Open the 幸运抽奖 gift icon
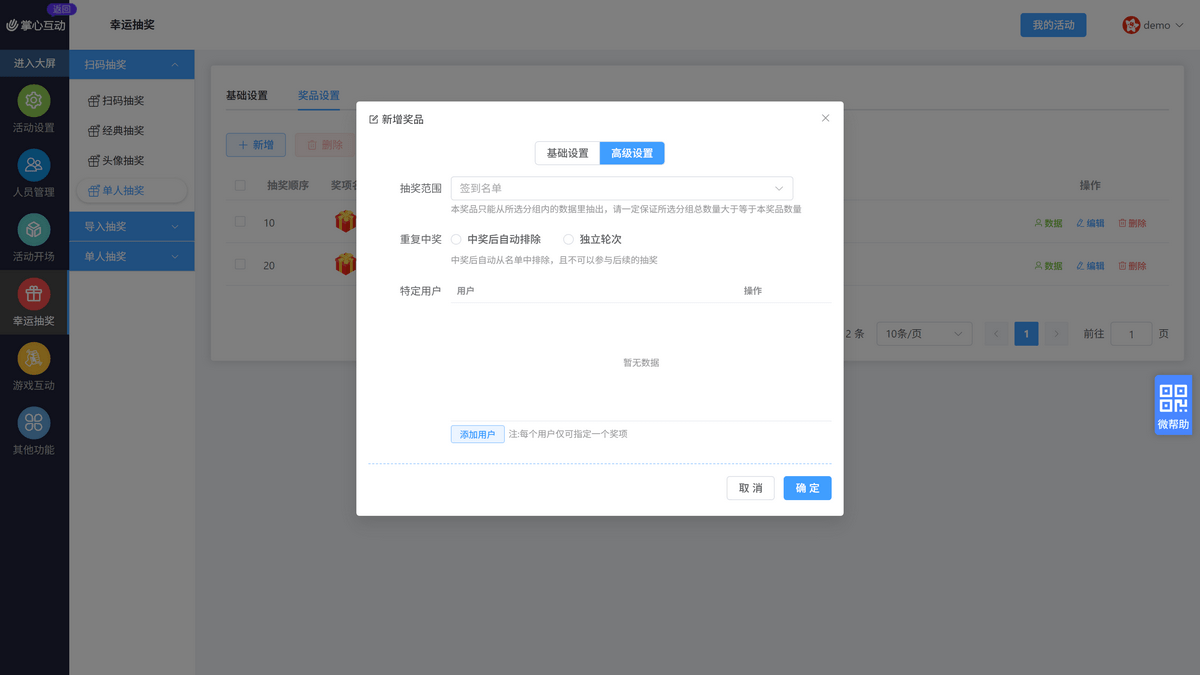 [x=34, y=294]
